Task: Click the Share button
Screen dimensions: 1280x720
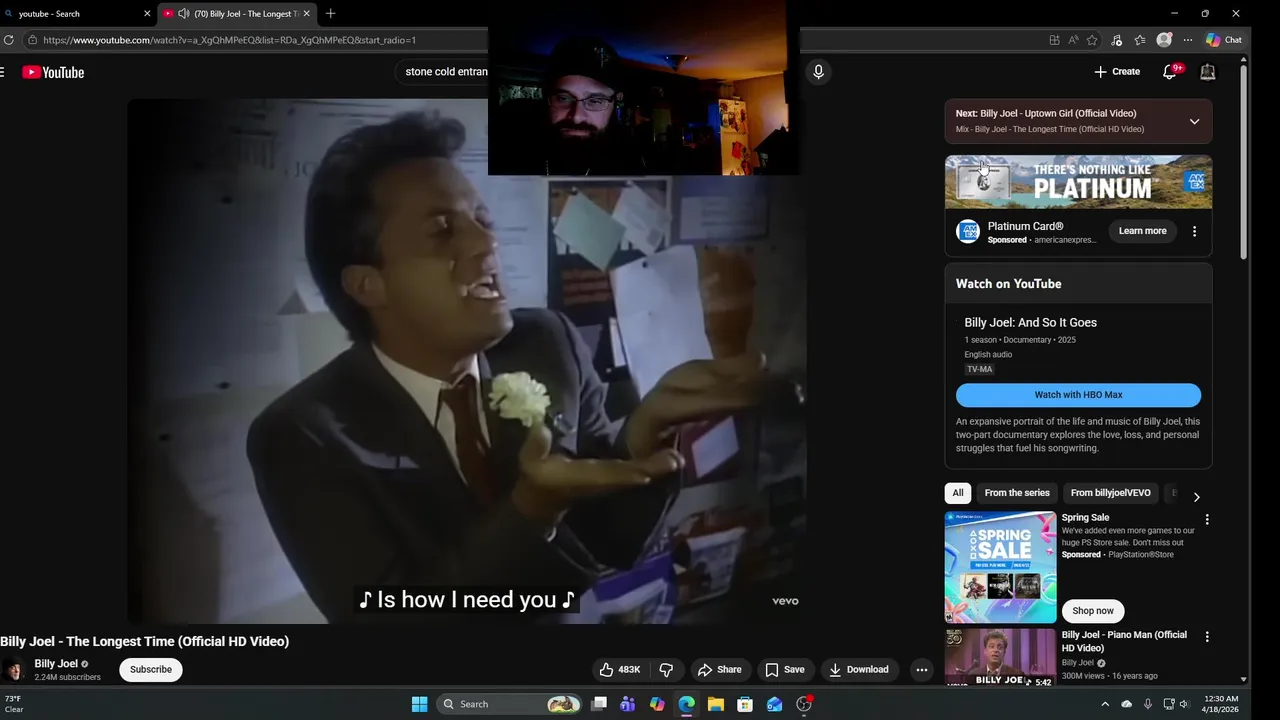Action: [720, 670]
